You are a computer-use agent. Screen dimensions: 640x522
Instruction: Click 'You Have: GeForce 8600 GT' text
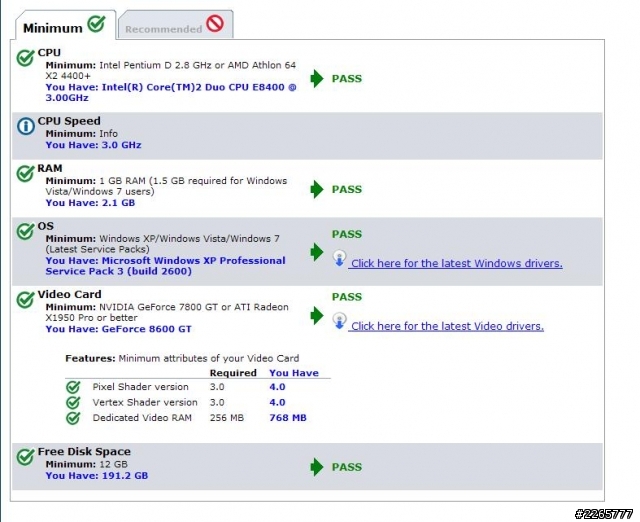point(118,329)
